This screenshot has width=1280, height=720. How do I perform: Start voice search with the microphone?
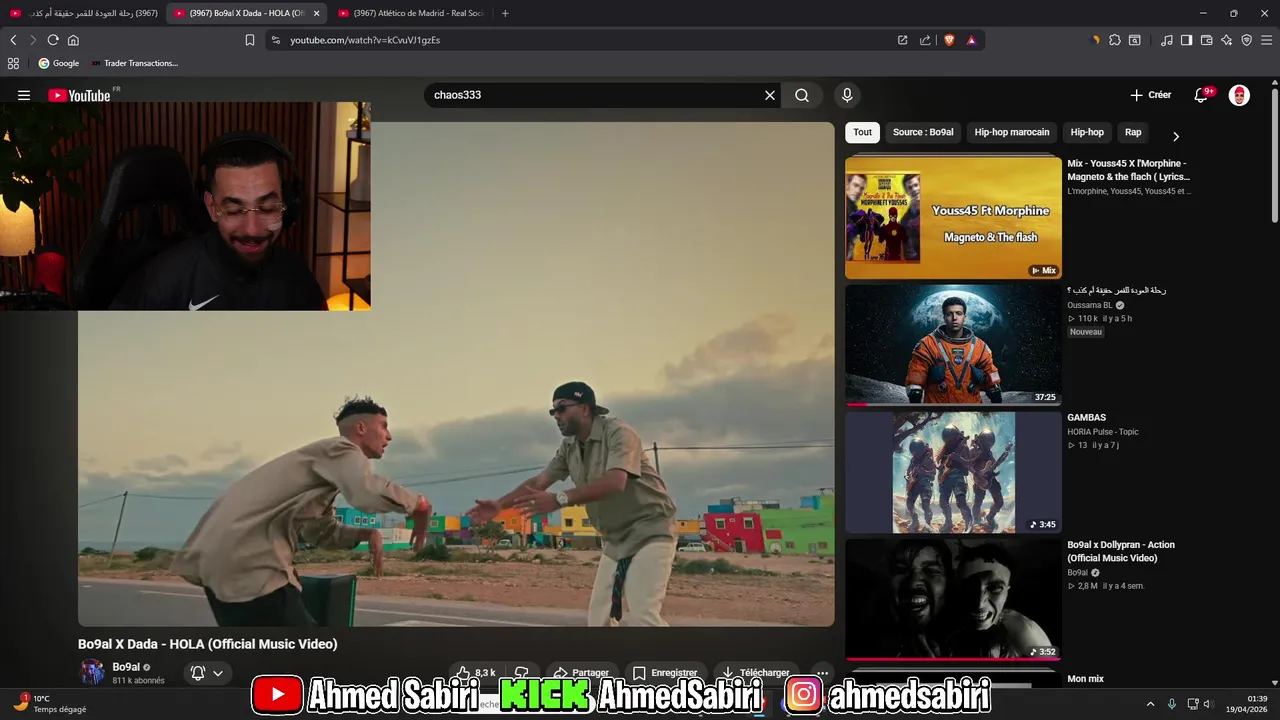tap(847, 95)
